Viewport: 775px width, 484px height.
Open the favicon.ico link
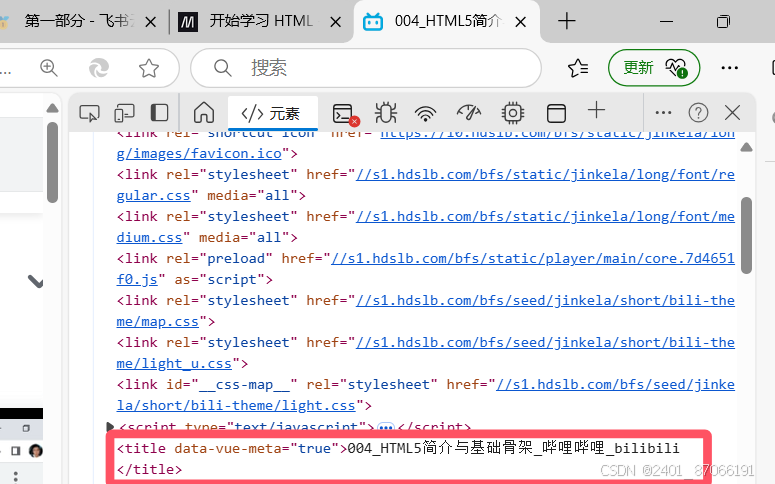[x=199, y=154]
